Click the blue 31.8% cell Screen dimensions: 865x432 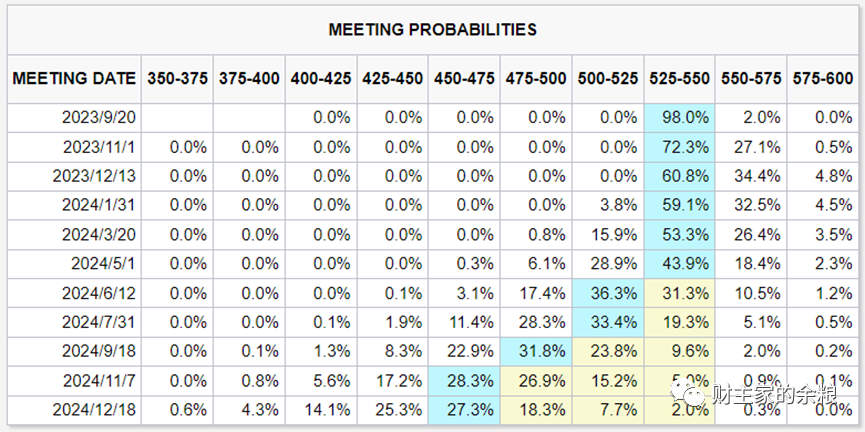pyautogui.click(x=536, y=351)
